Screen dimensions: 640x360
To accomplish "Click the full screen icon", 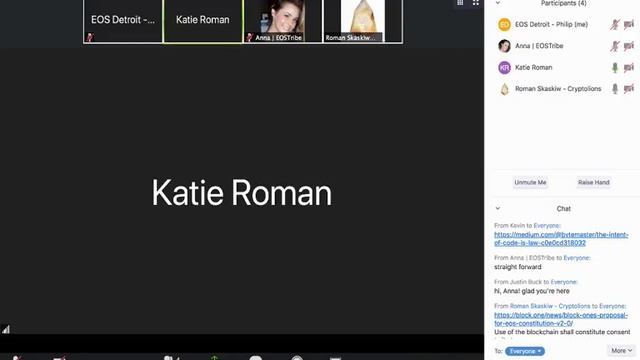I will click(476, 2).
